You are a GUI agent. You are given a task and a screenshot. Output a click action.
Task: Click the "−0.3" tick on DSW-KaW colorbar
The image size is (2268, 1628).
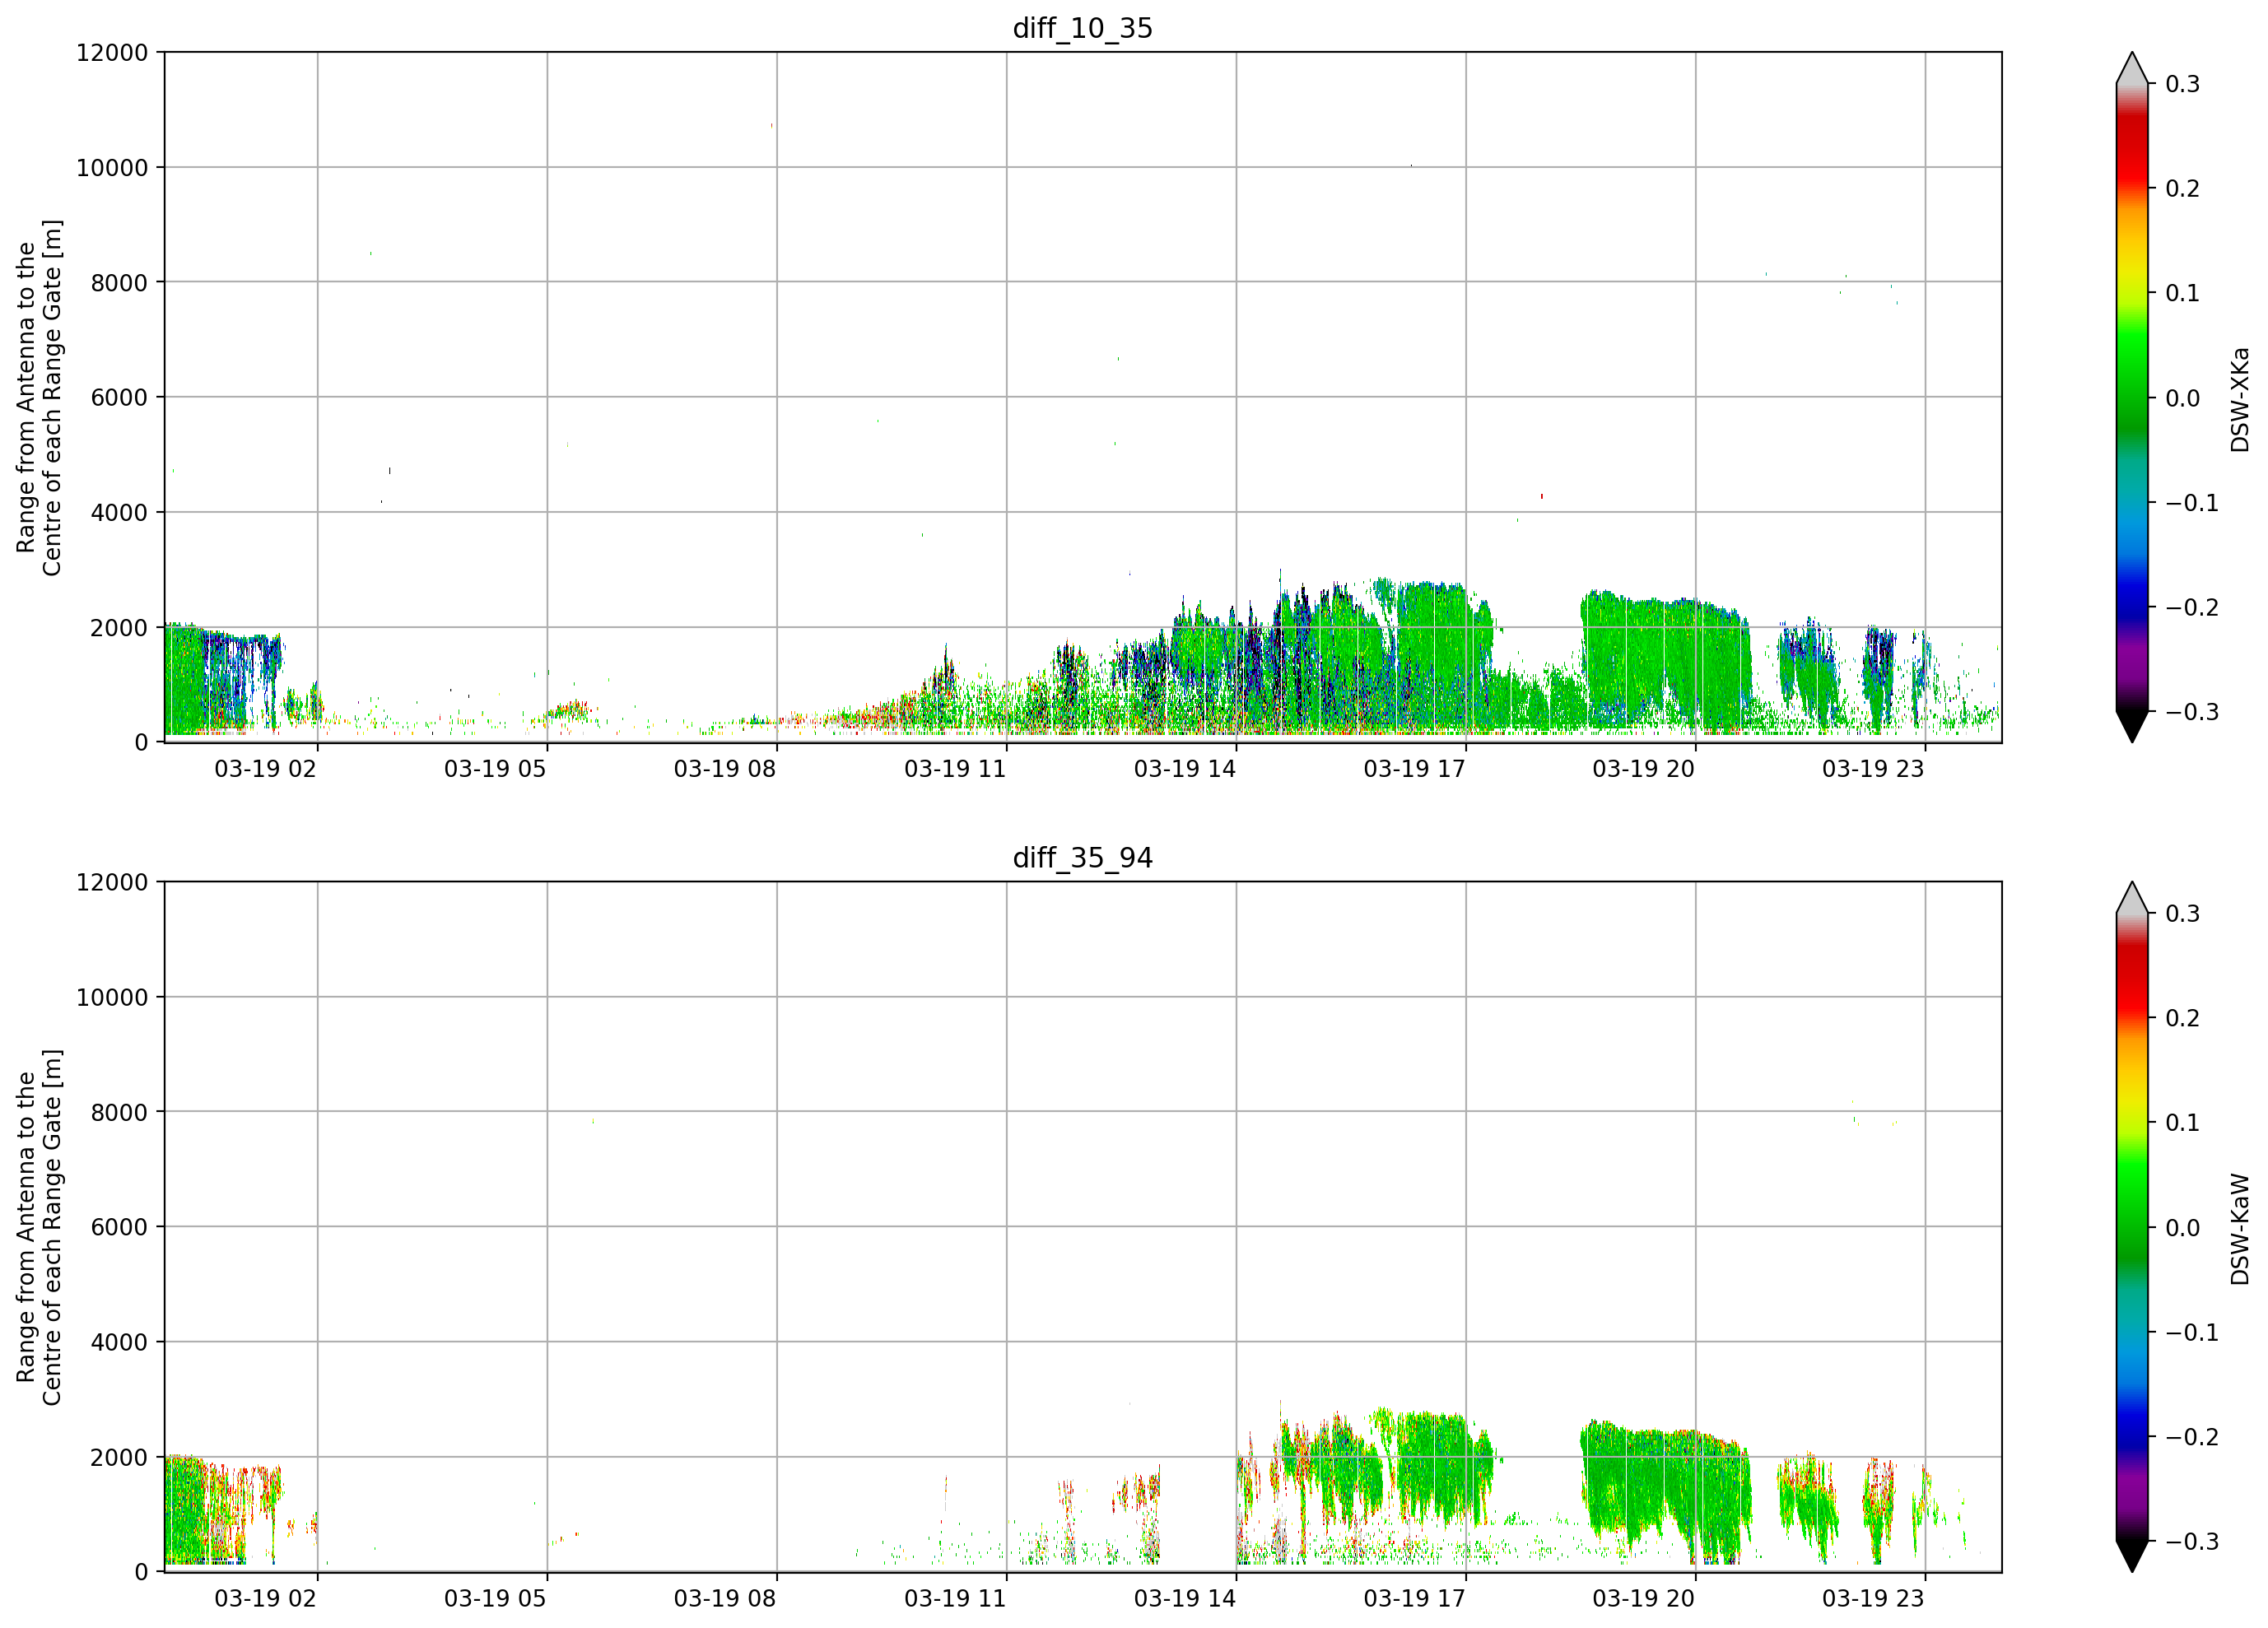(x=2192, y=1542)
